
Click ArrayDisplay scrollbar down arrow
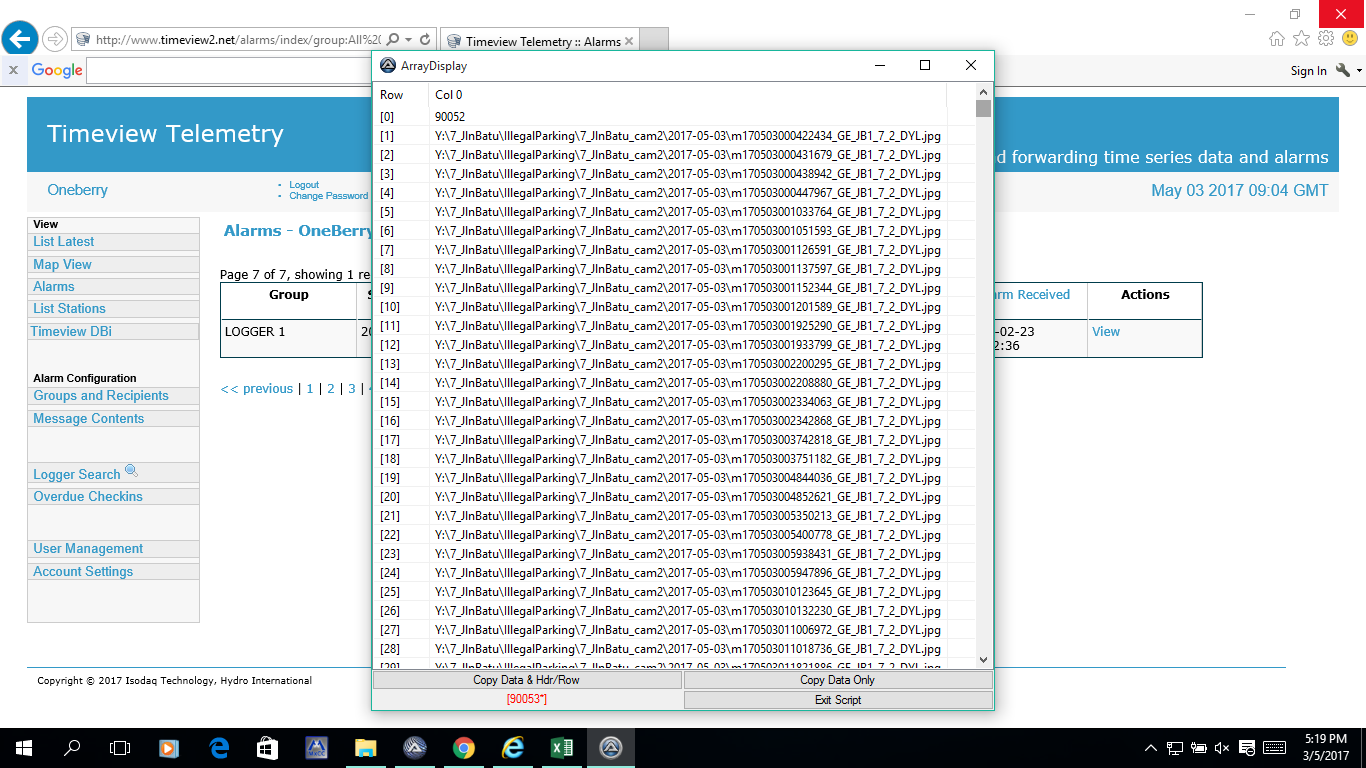tap(983, 659)
